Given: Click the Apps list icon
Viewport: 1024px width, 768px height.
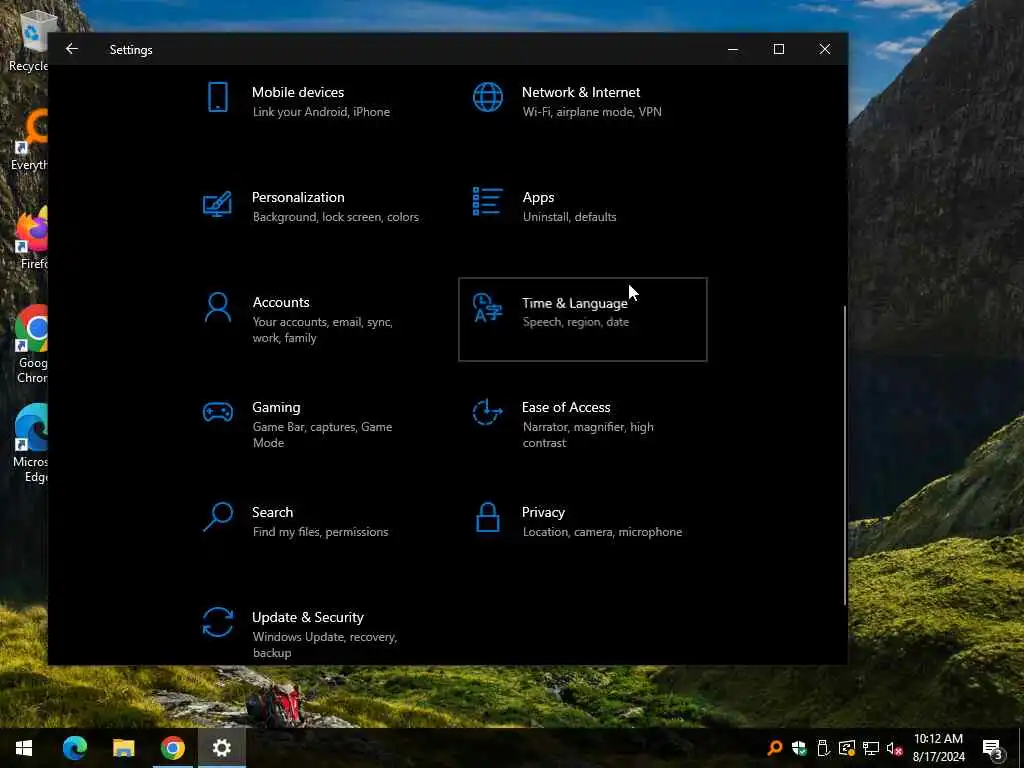Looking at the screenshot, I should point(487,201).
